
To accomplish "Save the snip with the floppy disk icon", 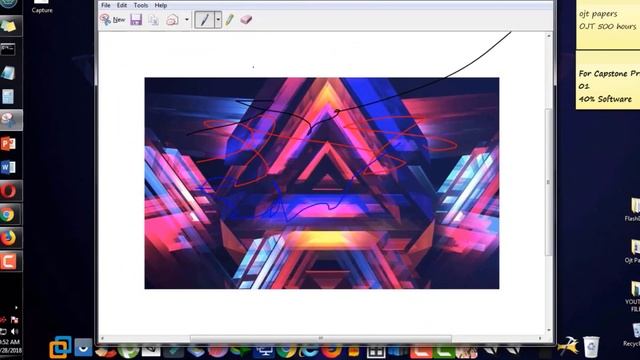I will pos(136,20).
